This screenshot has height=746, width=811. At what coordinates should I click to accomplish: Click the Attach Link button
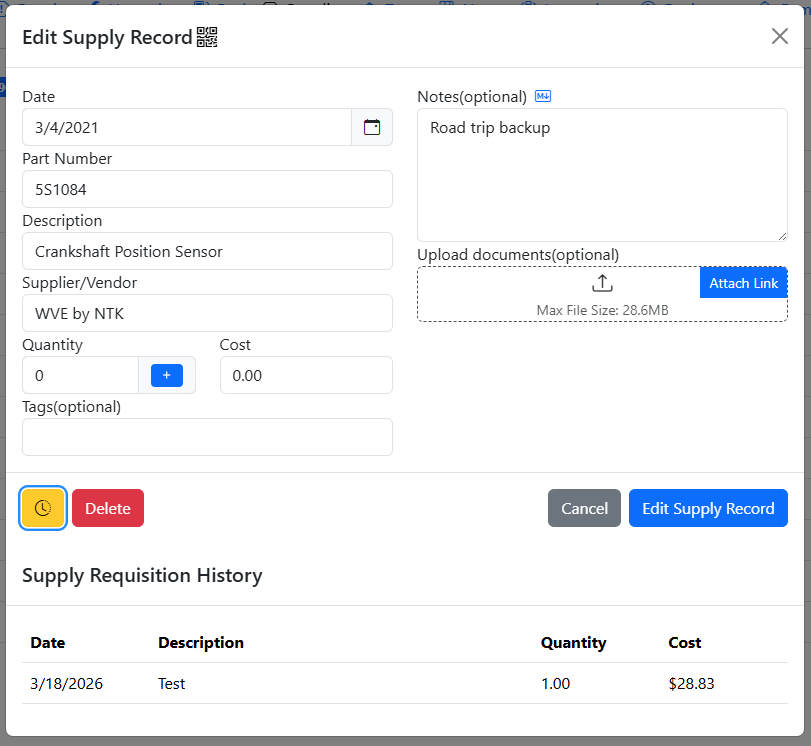point(743,283)
